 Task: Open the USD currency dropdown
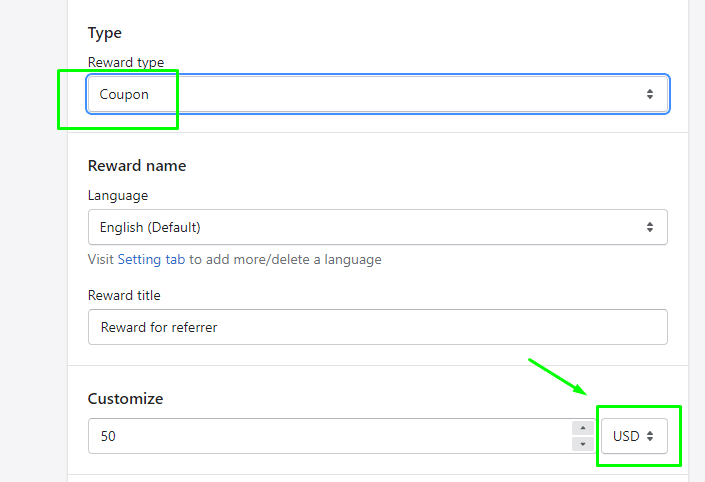pos(634,436)
